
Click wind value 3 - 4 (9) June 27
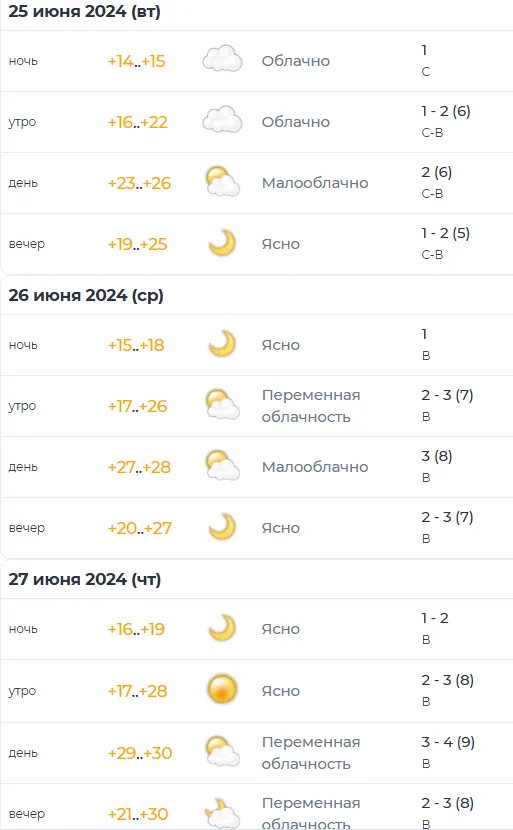click(x=448, y=742)
